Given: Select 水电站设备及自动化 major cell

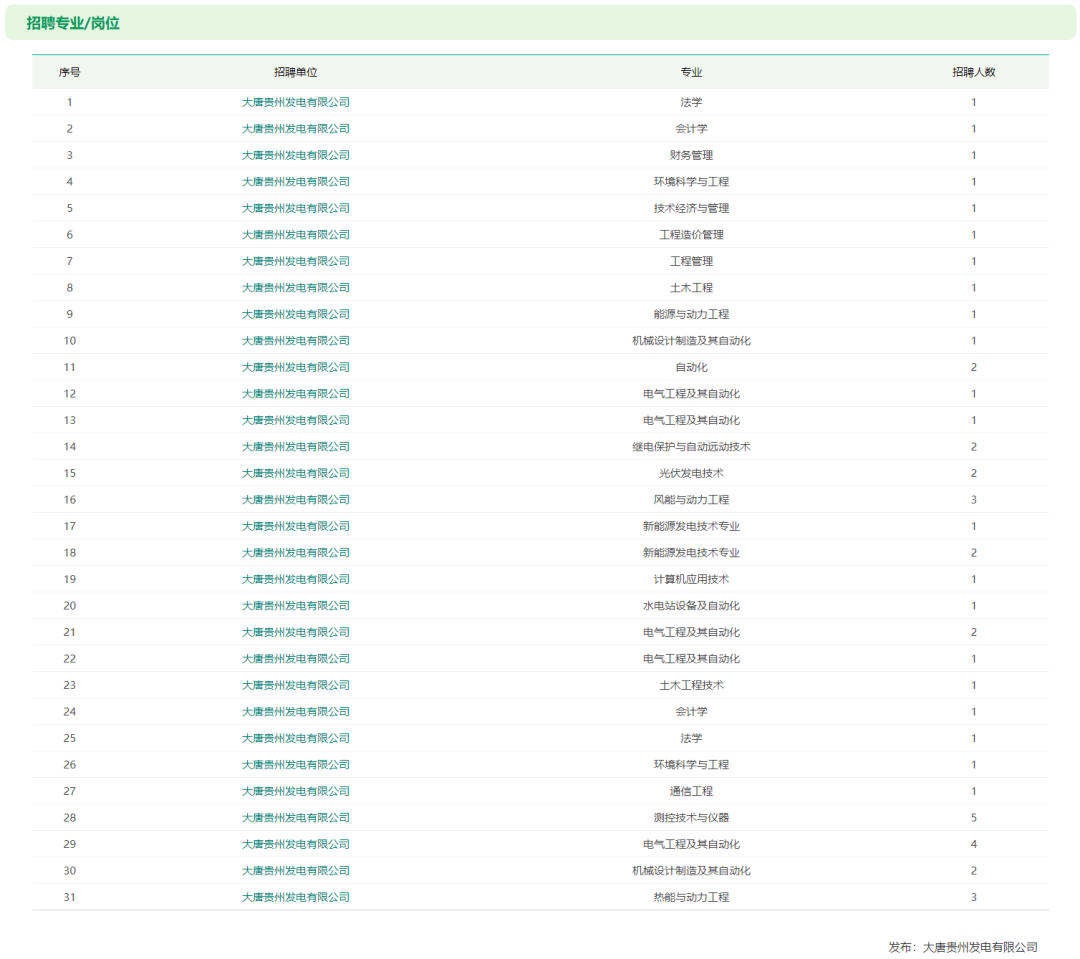Looking at the screenshot, I should click(692, 606).
